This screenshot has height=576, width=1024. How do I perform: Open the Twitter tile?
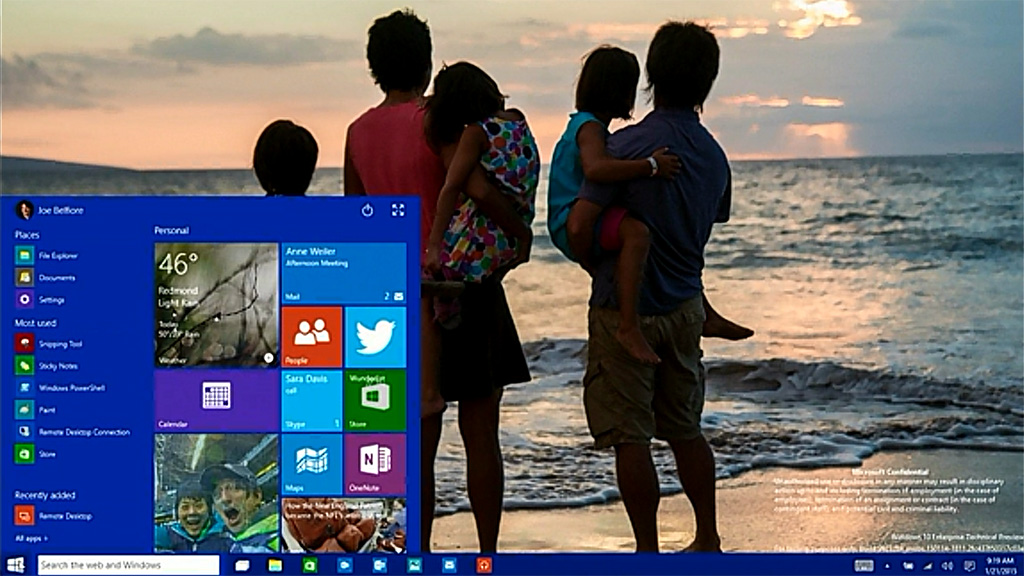coord(375,337)
